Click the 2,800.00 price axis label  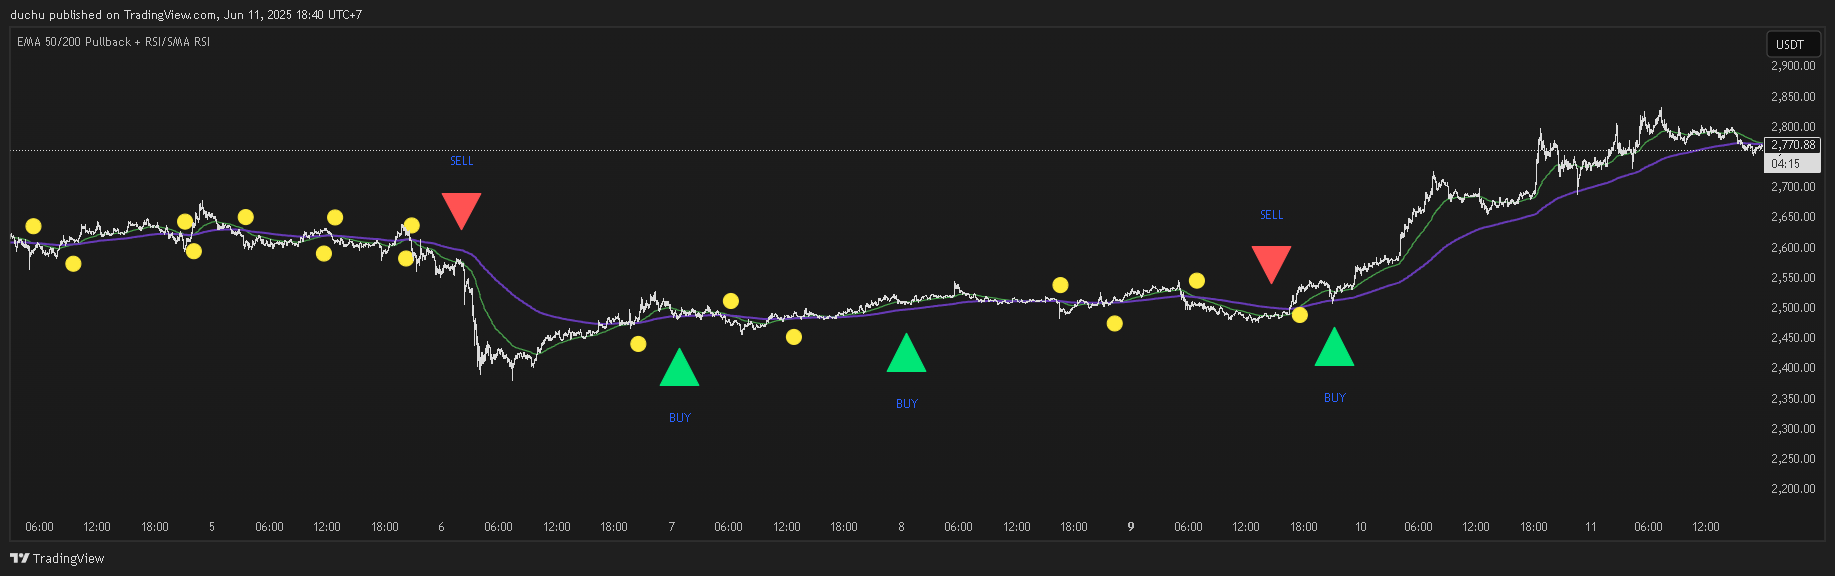(1793, 127)
